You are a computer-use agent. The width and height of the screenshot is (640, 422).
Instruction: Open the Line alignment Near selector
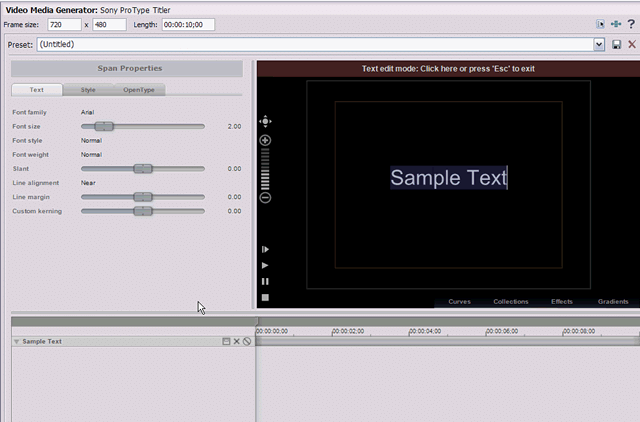click(88, 183)
